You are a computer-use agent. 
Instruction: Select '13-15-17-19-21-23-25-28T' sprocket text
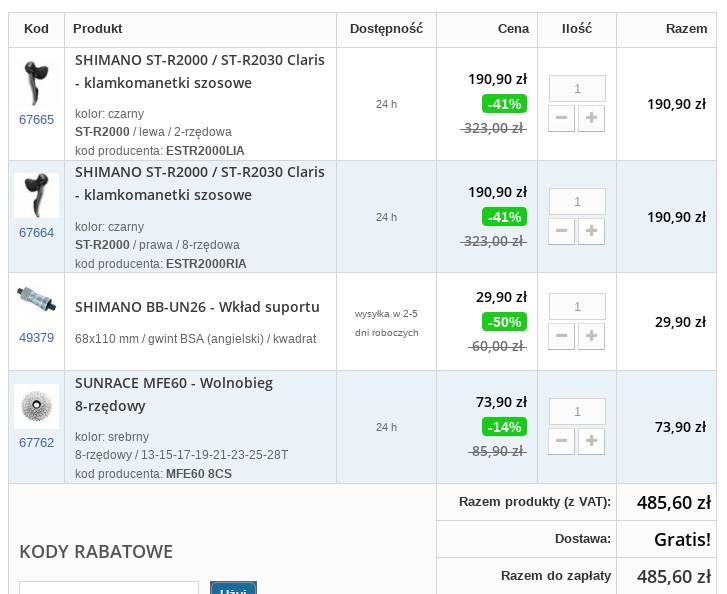click(x=214, y=454)
